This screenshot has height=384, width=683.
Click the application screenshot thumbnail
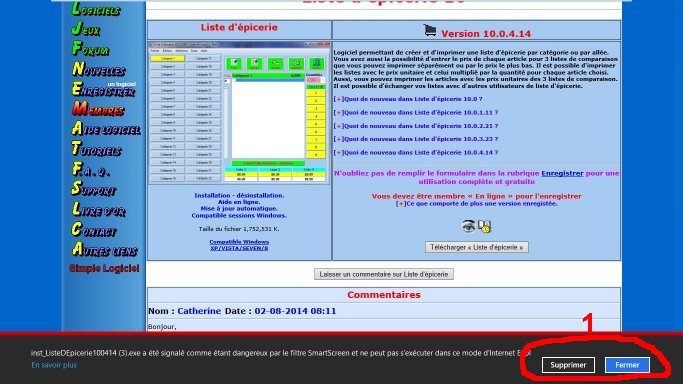pos(239,113)
